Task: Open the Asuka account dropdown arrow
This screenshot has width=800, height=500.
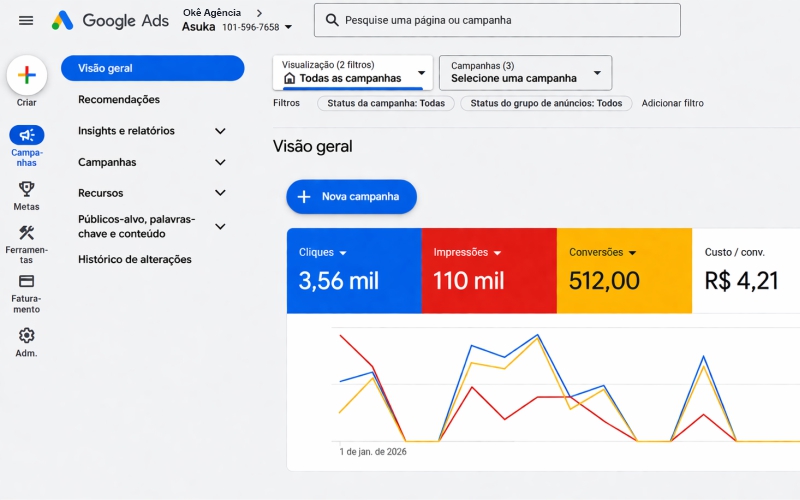Action: (288, 27)
